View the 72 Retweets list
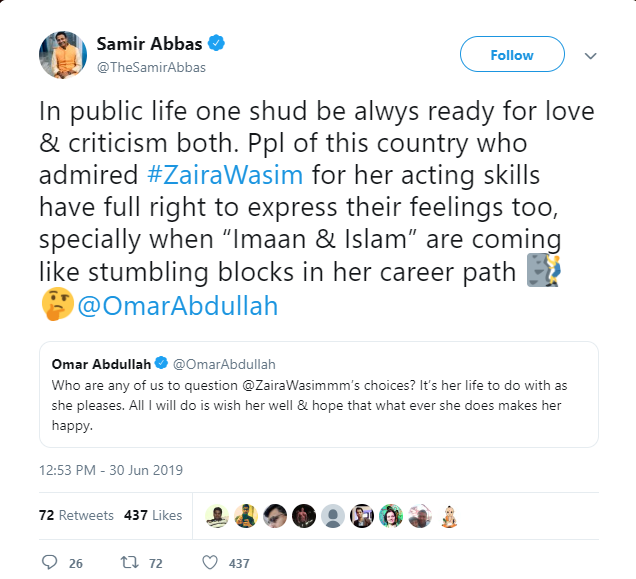 pyautogui.click(x=76, y=515)
